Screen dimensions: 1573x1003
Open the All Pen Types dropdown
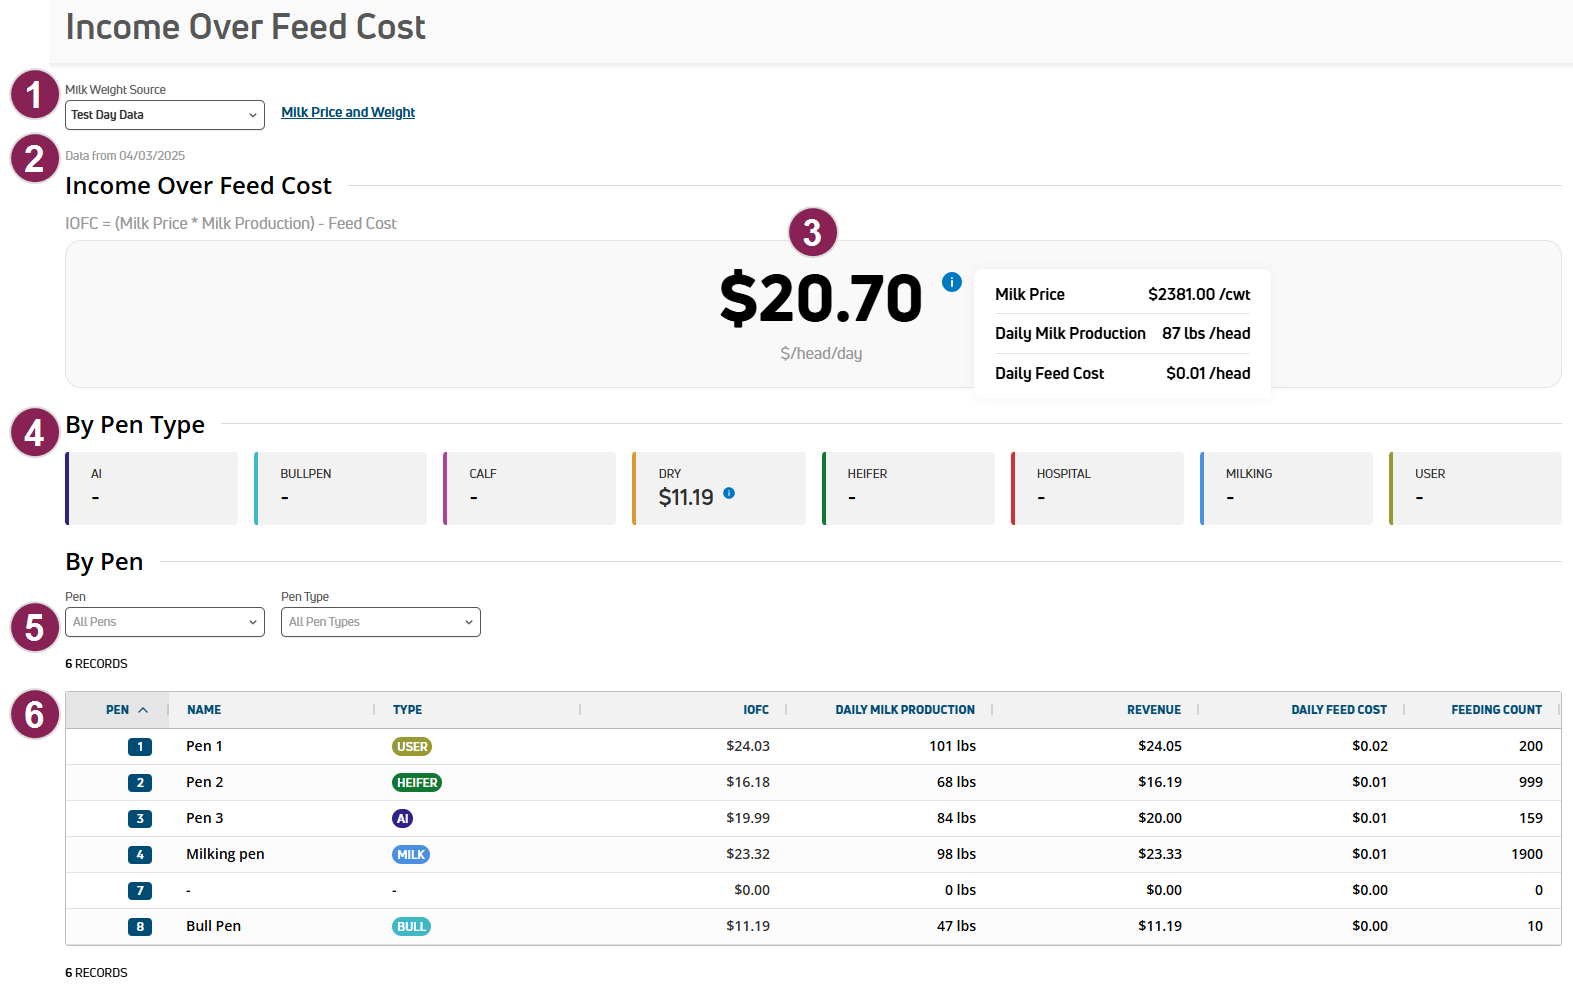(x=380, y=622)
